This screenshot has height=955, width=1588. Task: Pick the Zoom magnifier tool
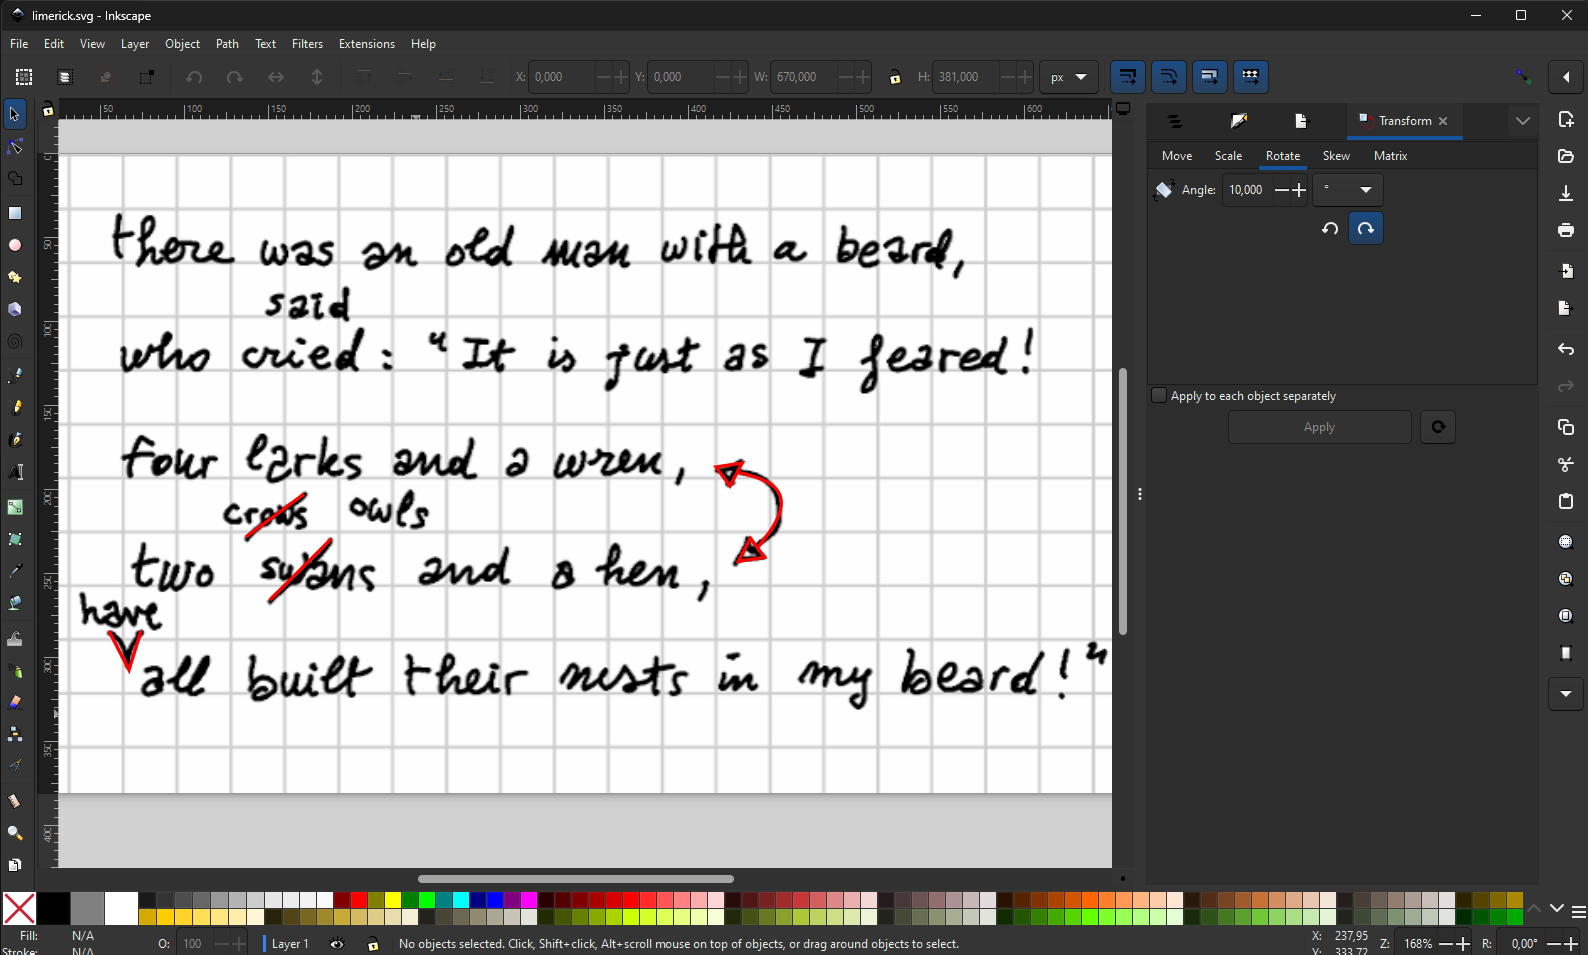tap(15, 832)
